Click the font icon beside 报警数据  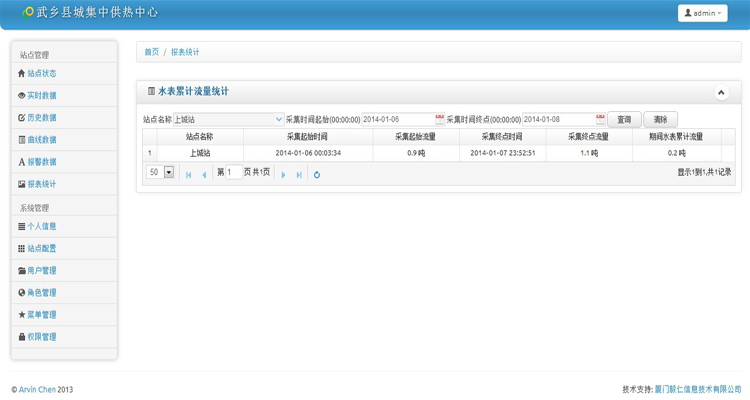[x=22, y=162]
